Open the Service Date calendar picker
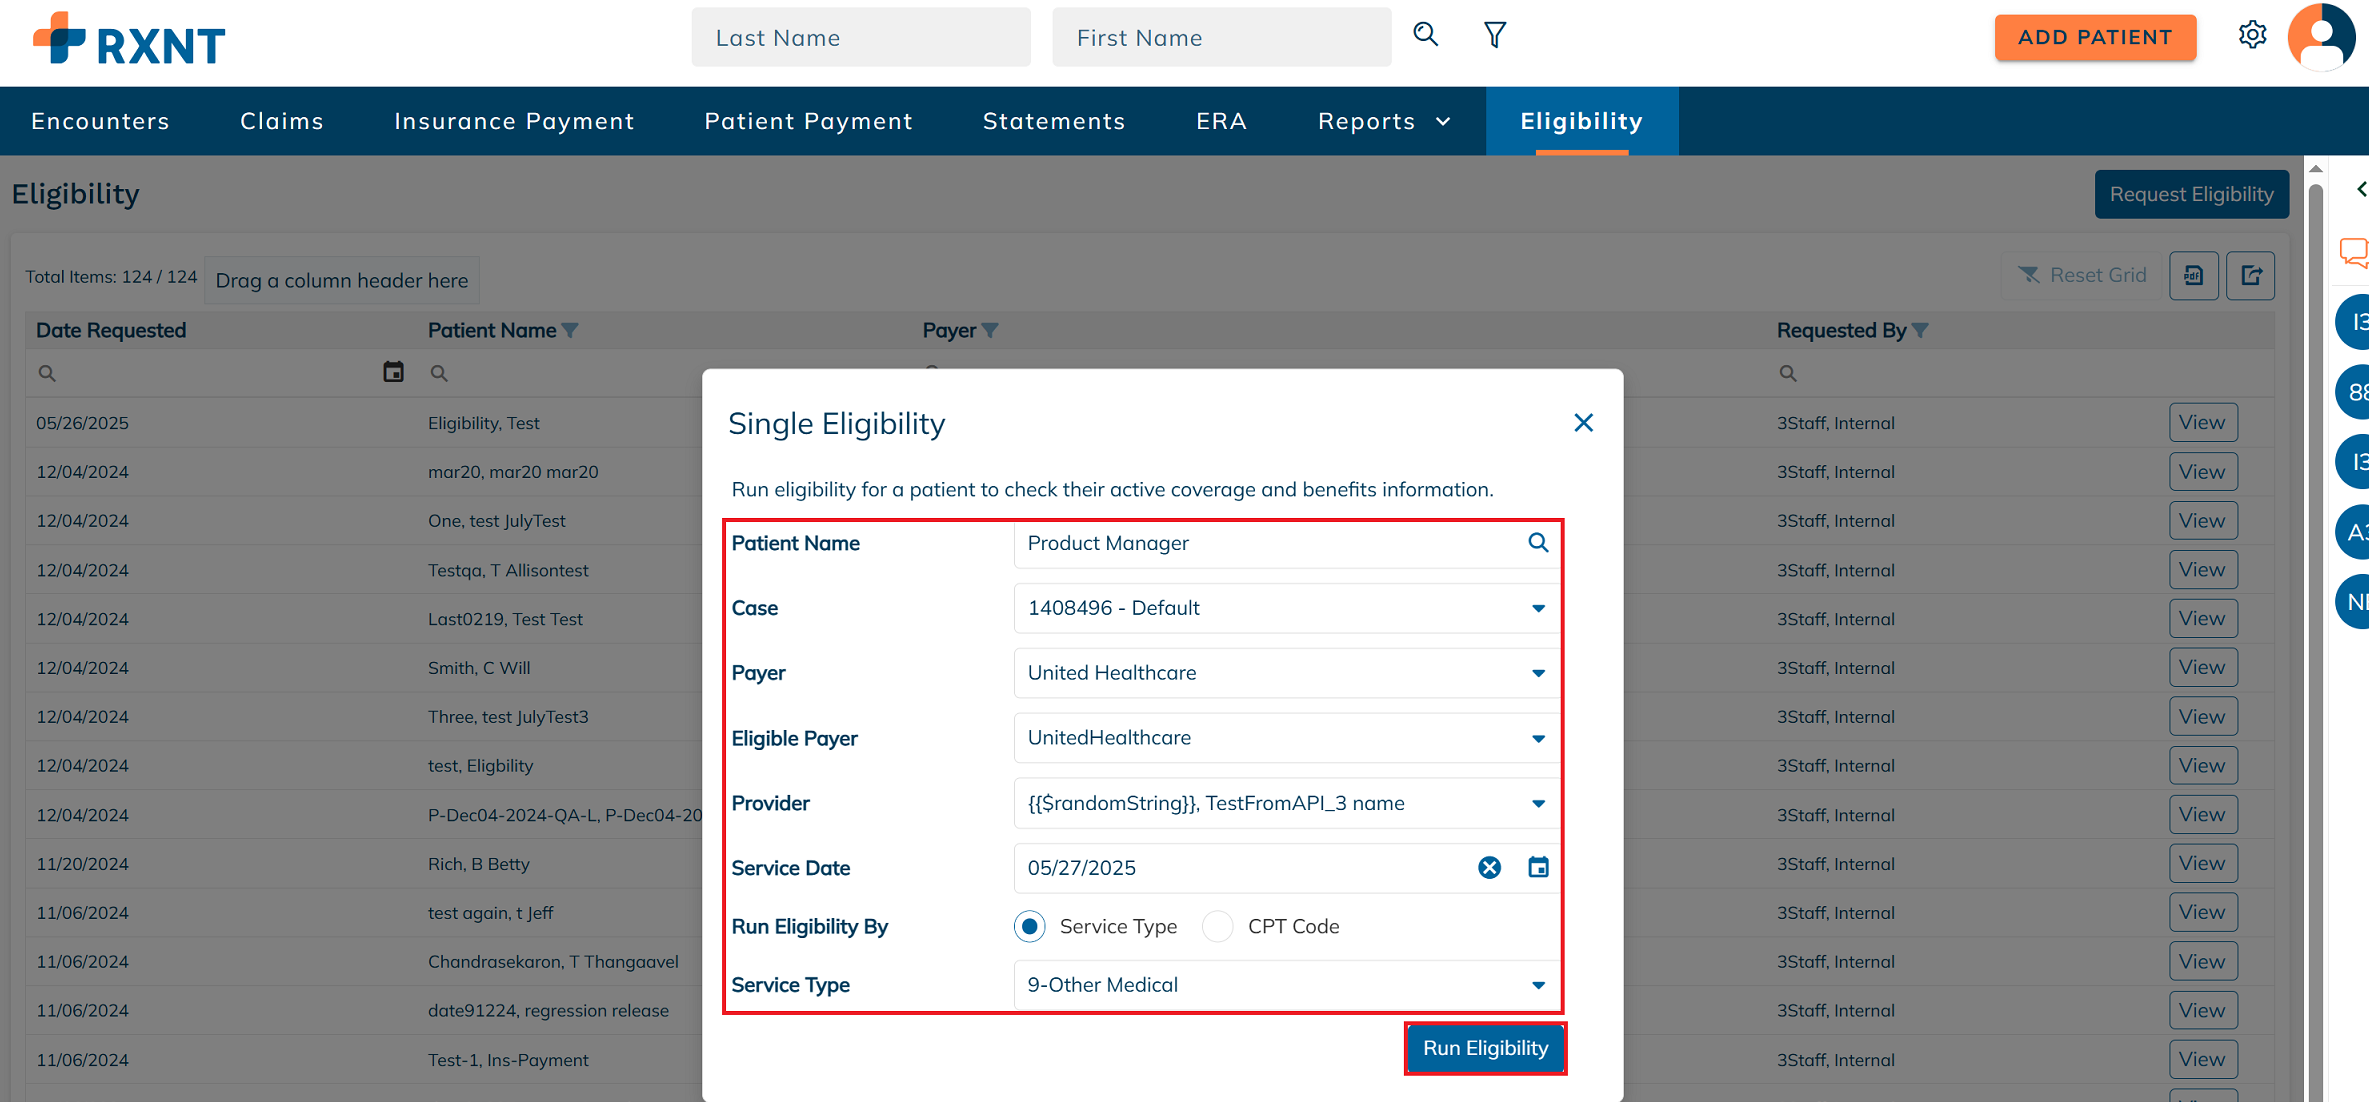The height and width of the screenshot is (1102, 2369). point(1538,868)
